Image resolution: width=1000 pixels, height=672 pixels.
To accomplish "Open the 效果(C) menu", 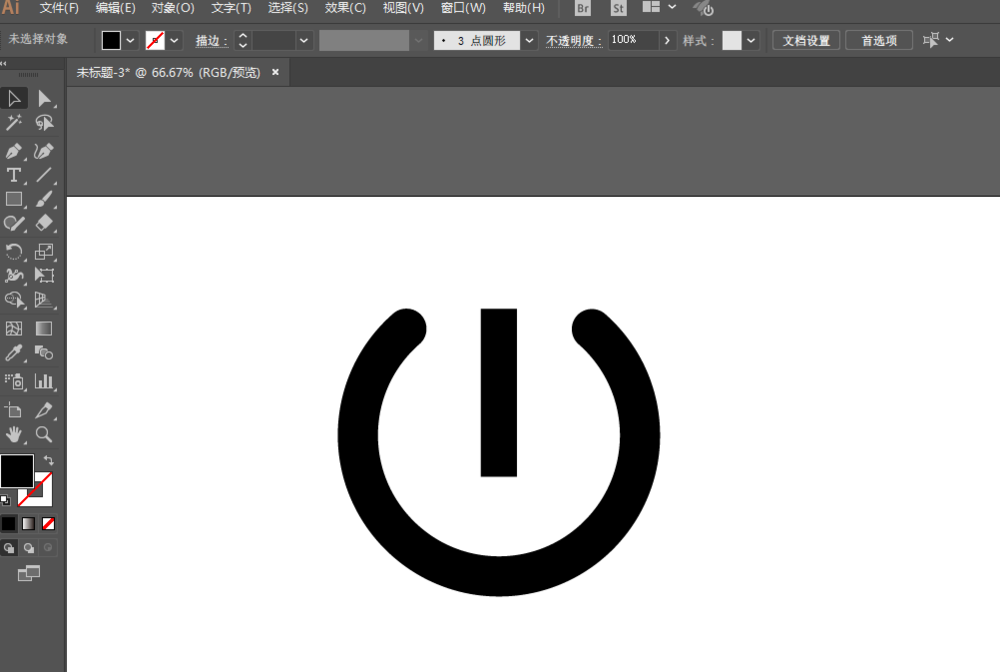I will [345, 8].
